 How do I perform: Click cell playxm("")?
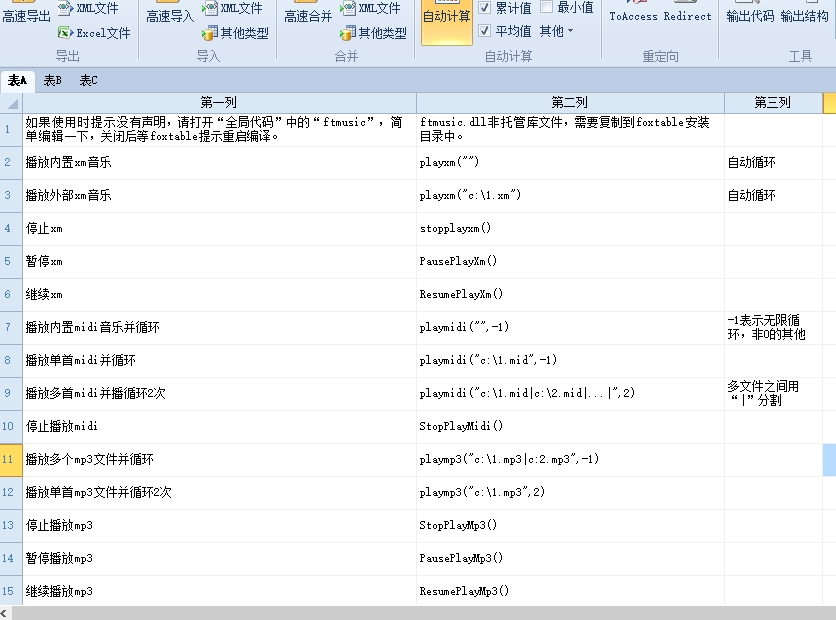(570, 163)
